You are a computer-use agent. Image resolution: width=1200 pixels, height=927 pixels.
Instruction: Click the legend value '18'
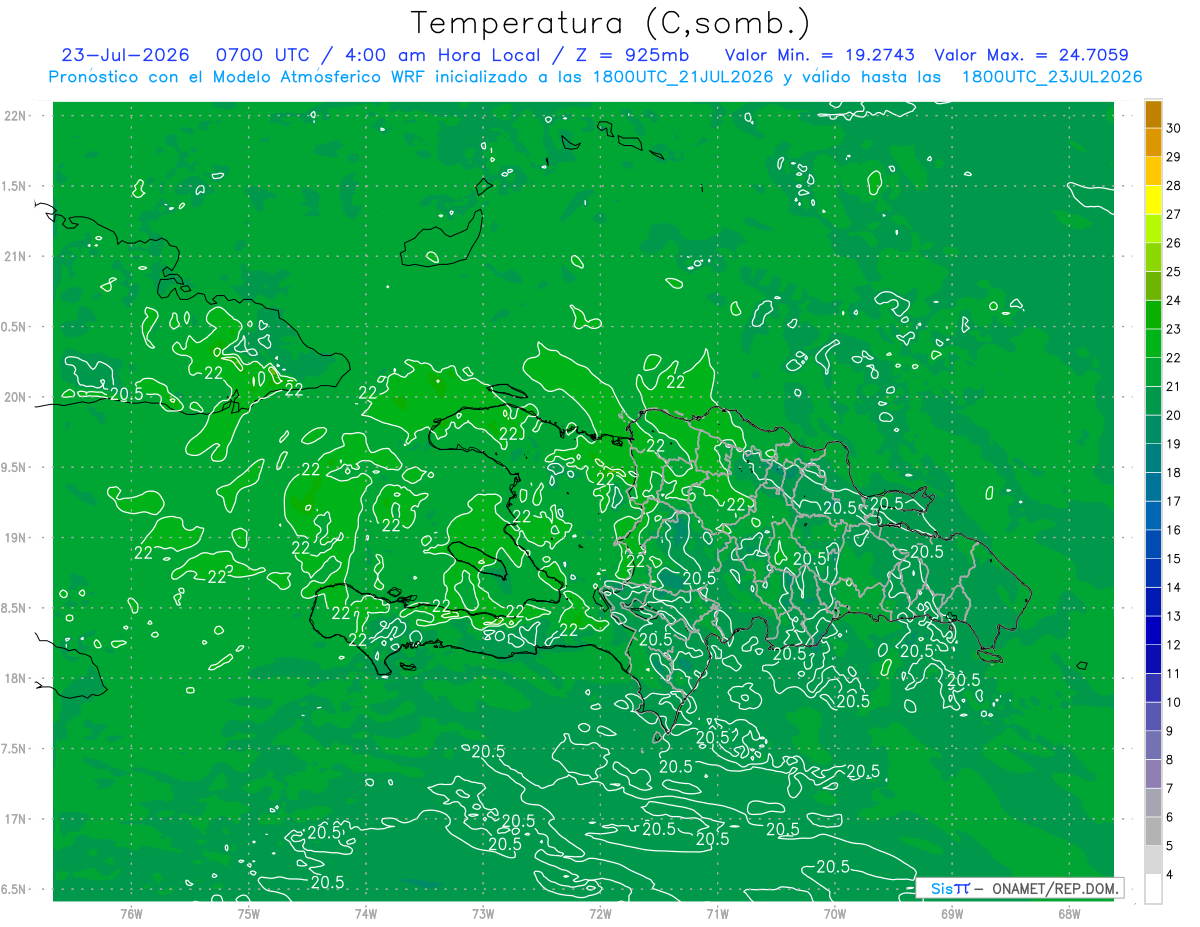point(1174,473)
